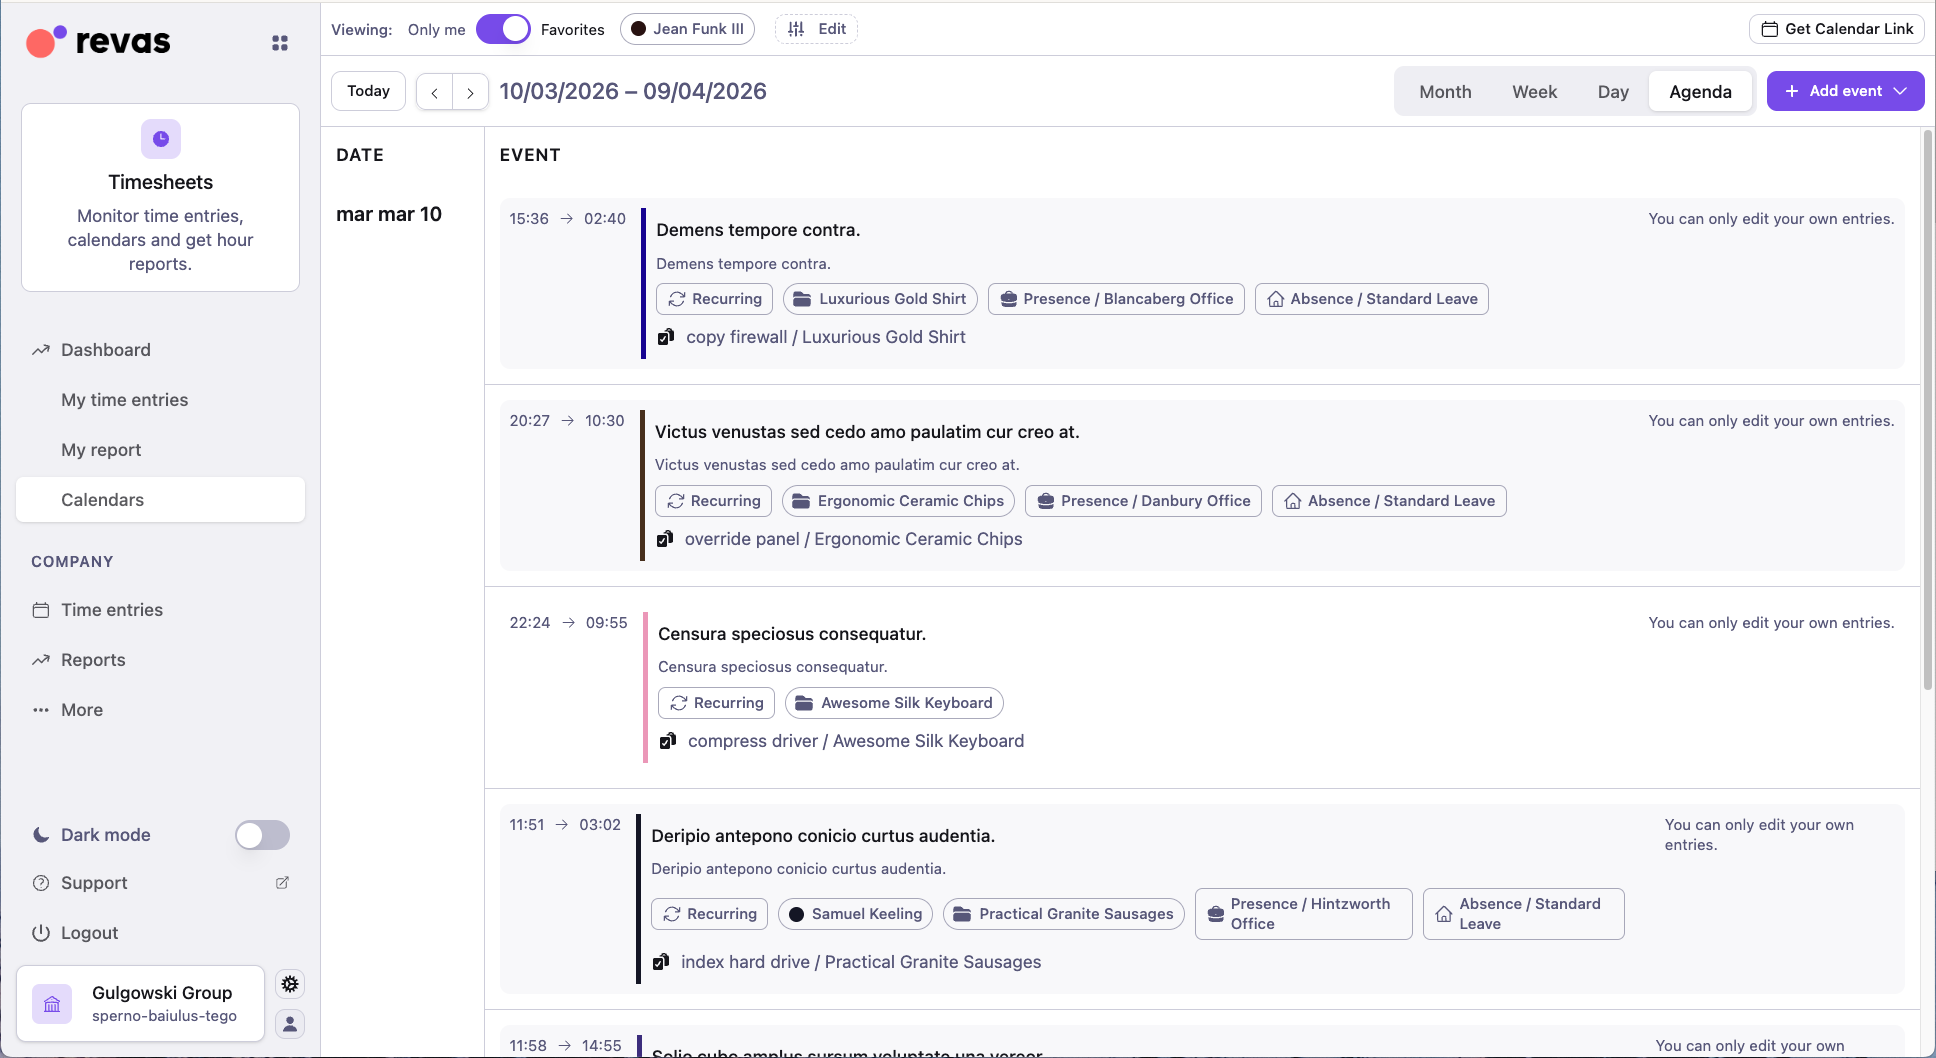This screenshot has height=1058, width=1936.
Task: Click the next date range chevron
Action: pyautogui.click(x=470, y=91)
